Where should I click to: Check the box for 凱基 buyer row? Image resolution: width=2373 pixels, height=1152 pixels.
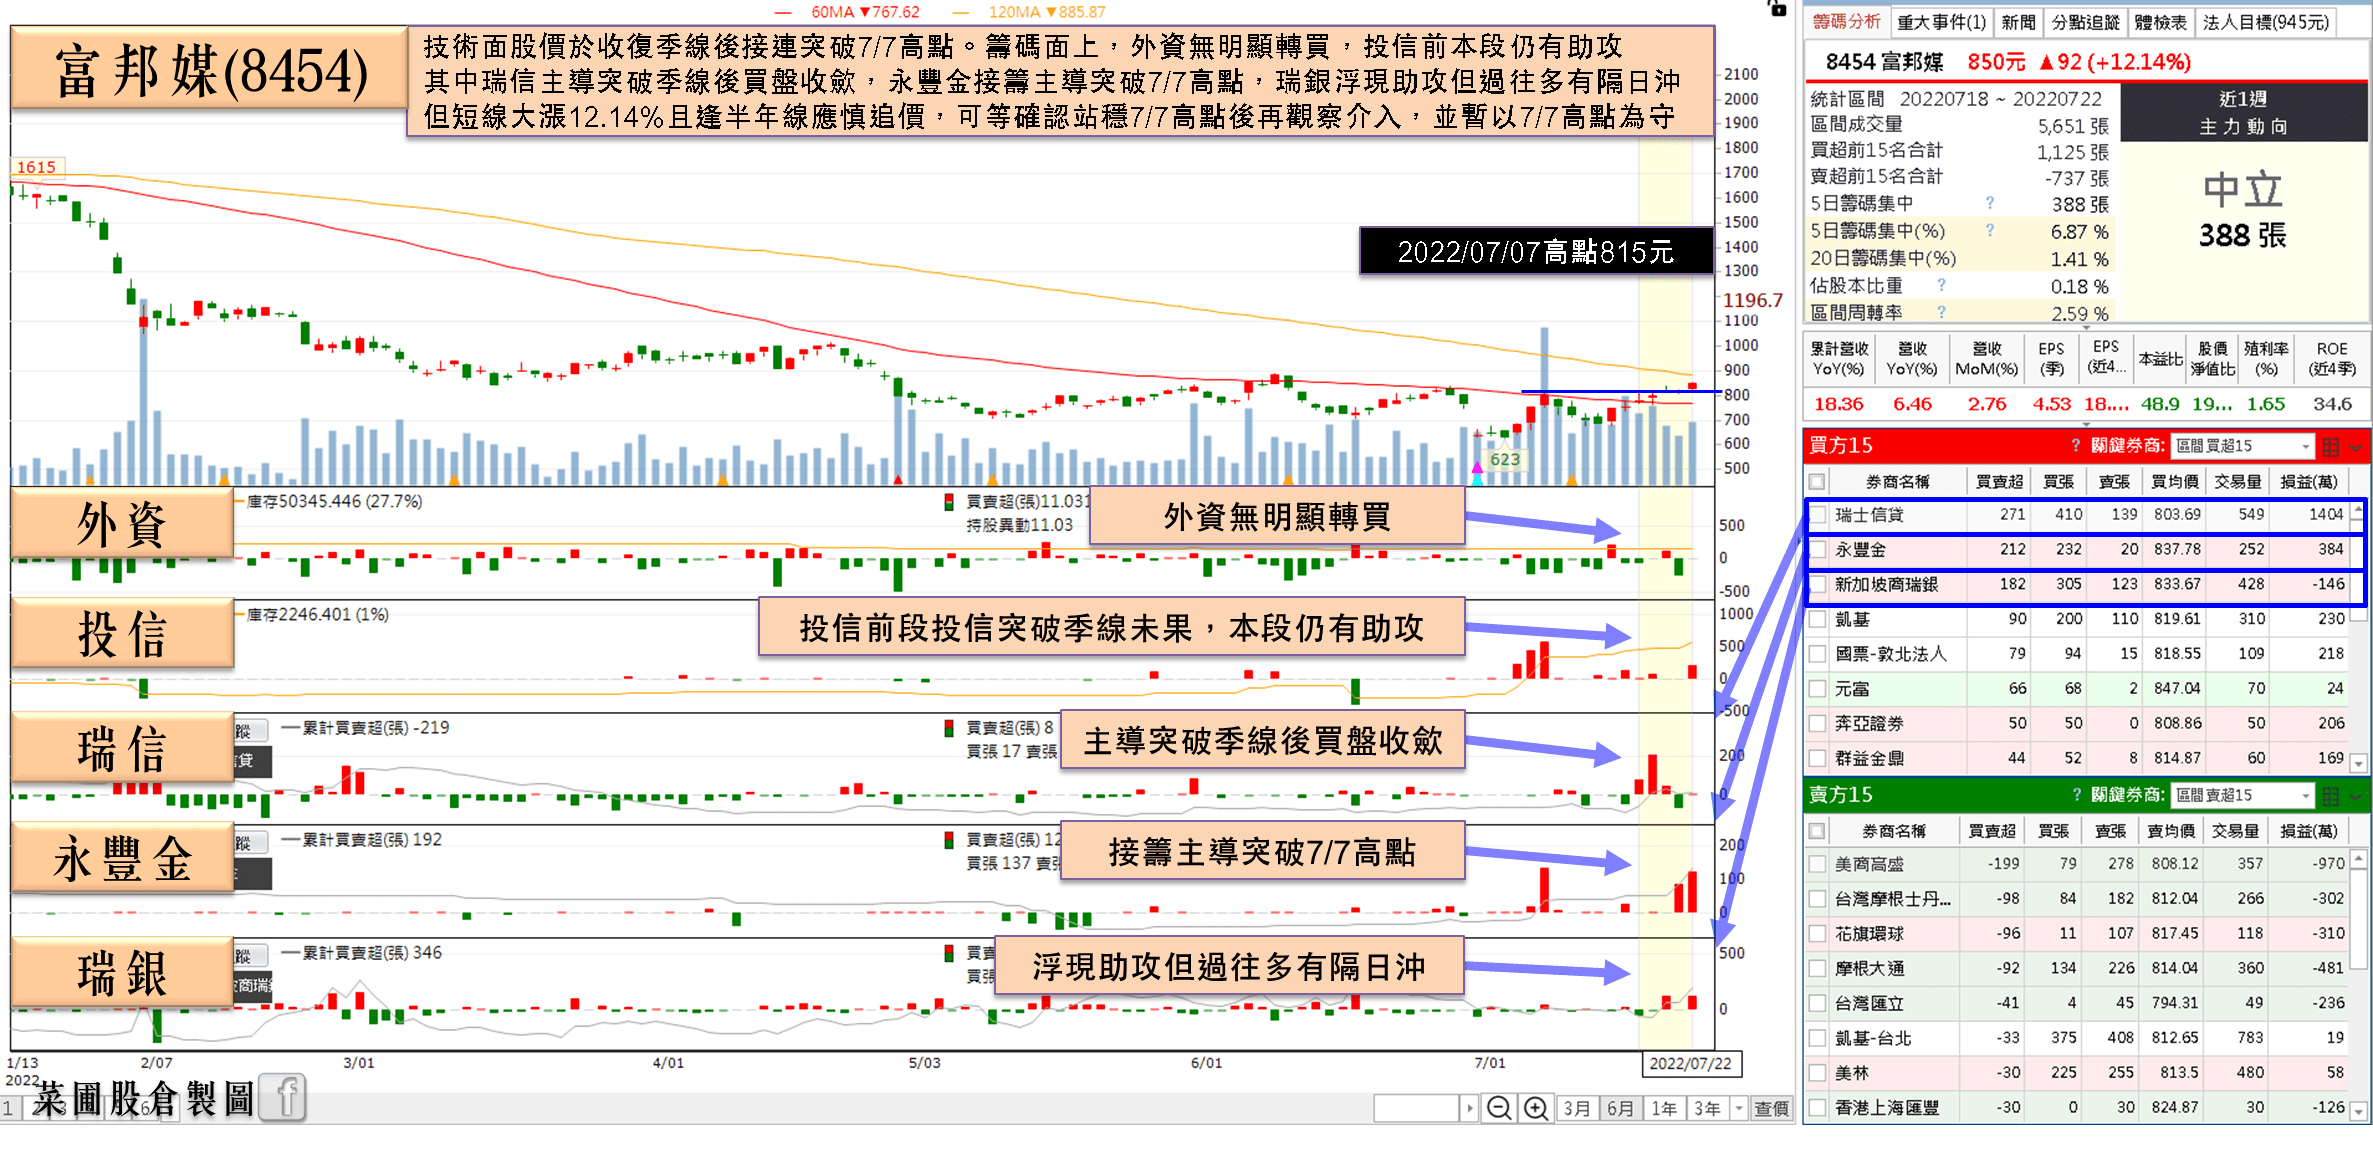pos(1818,619)
